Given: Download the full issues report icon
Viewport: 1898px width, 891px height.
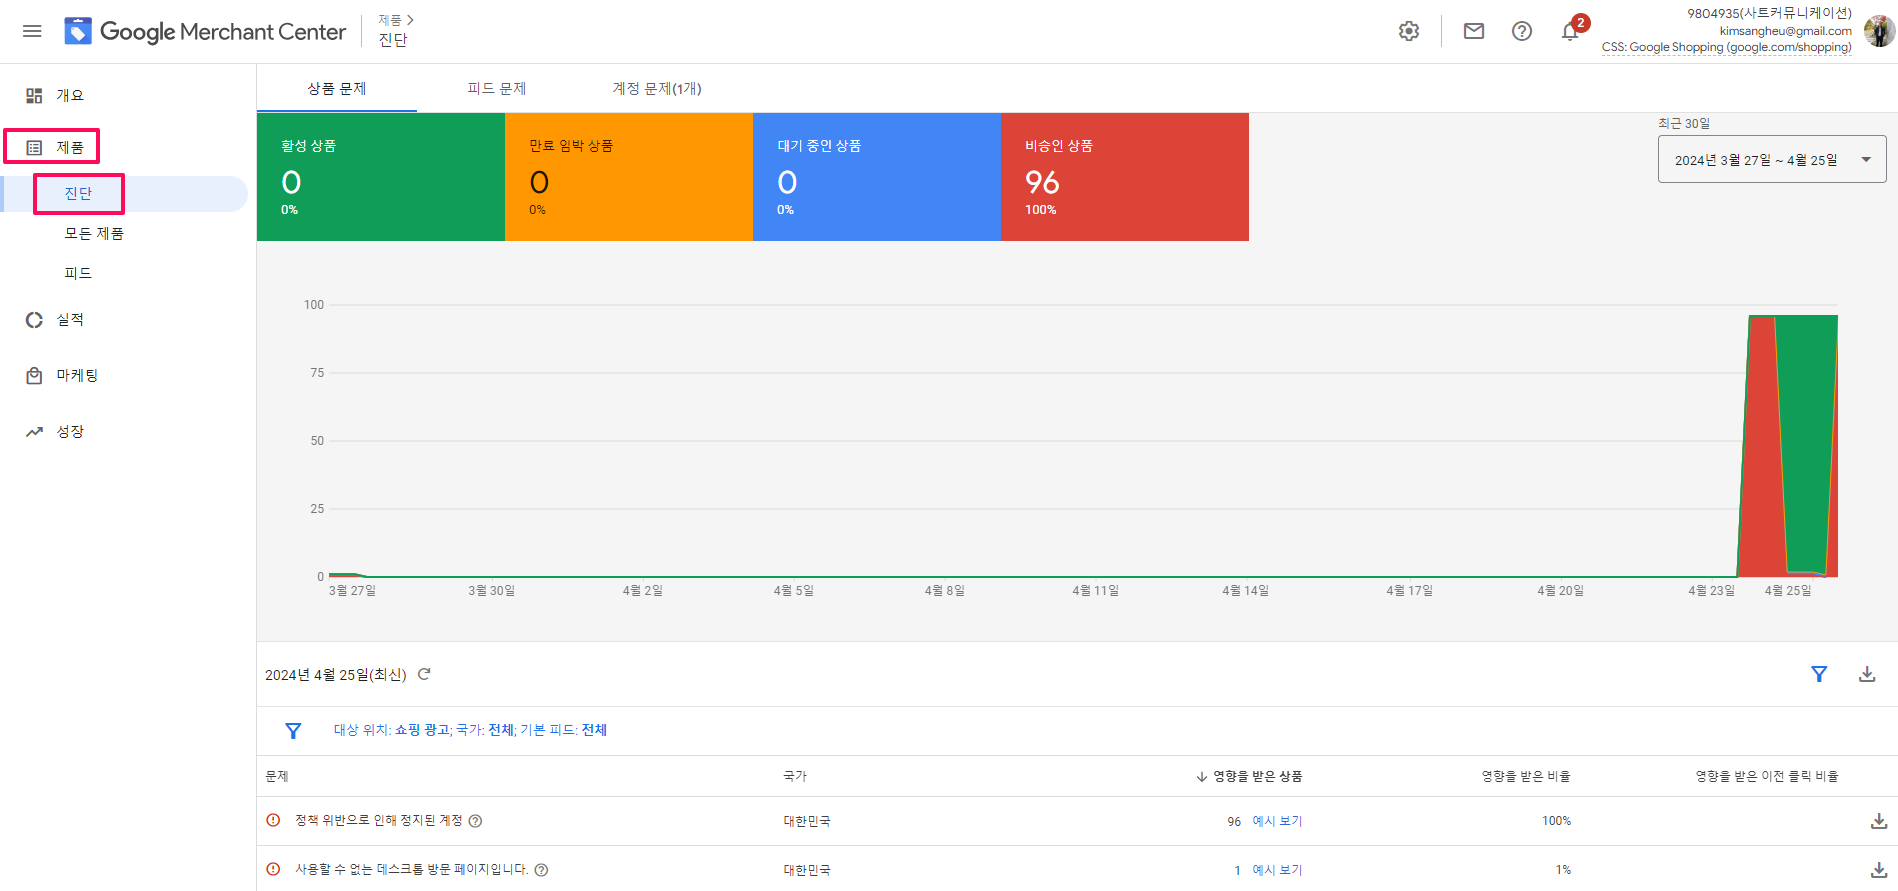Looking at the screenshot, I should [1867, 674].
